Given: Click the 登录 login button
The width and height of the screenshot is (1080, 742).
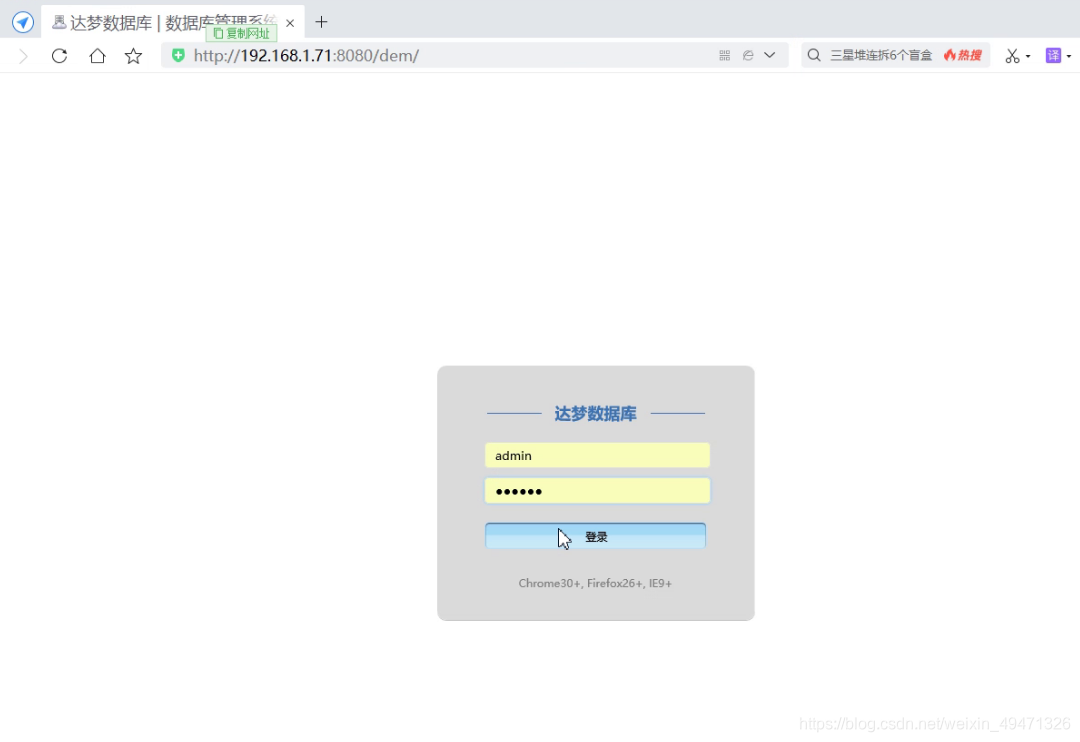Looking at the screenshot, I should click(596, 536).
